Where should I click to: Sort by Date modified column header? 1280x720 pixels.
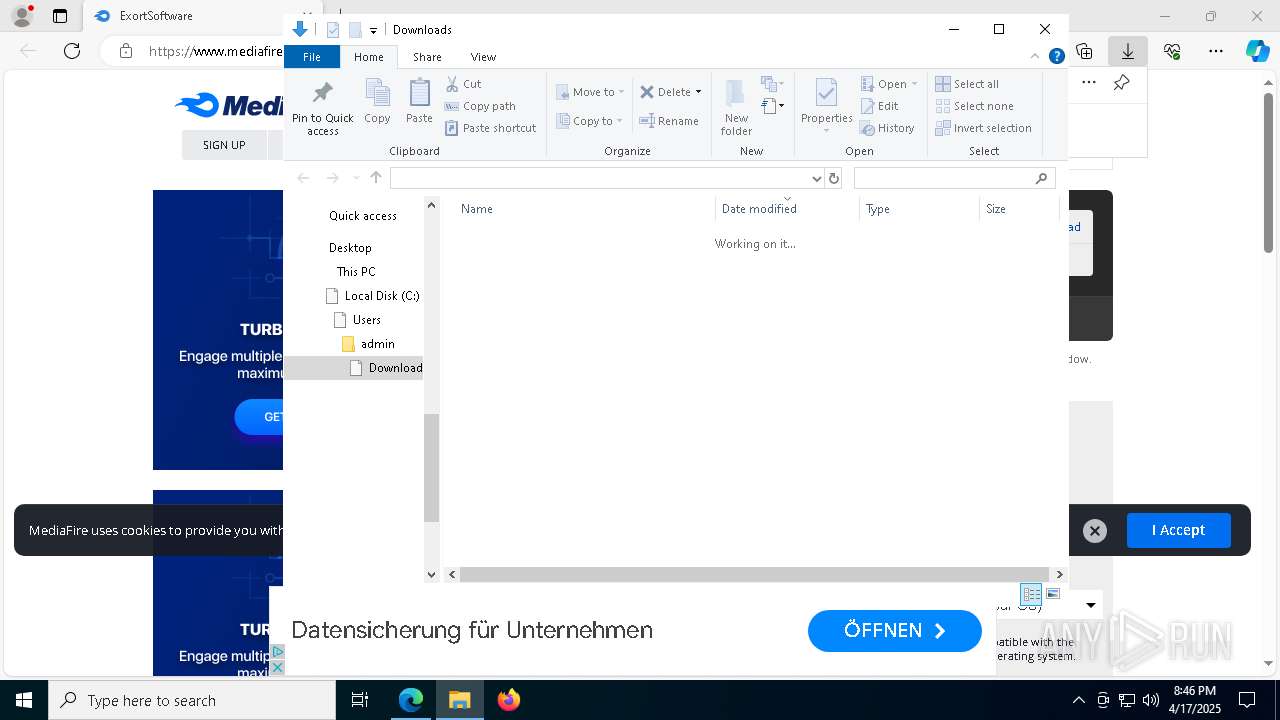click(x=787, y=209)
